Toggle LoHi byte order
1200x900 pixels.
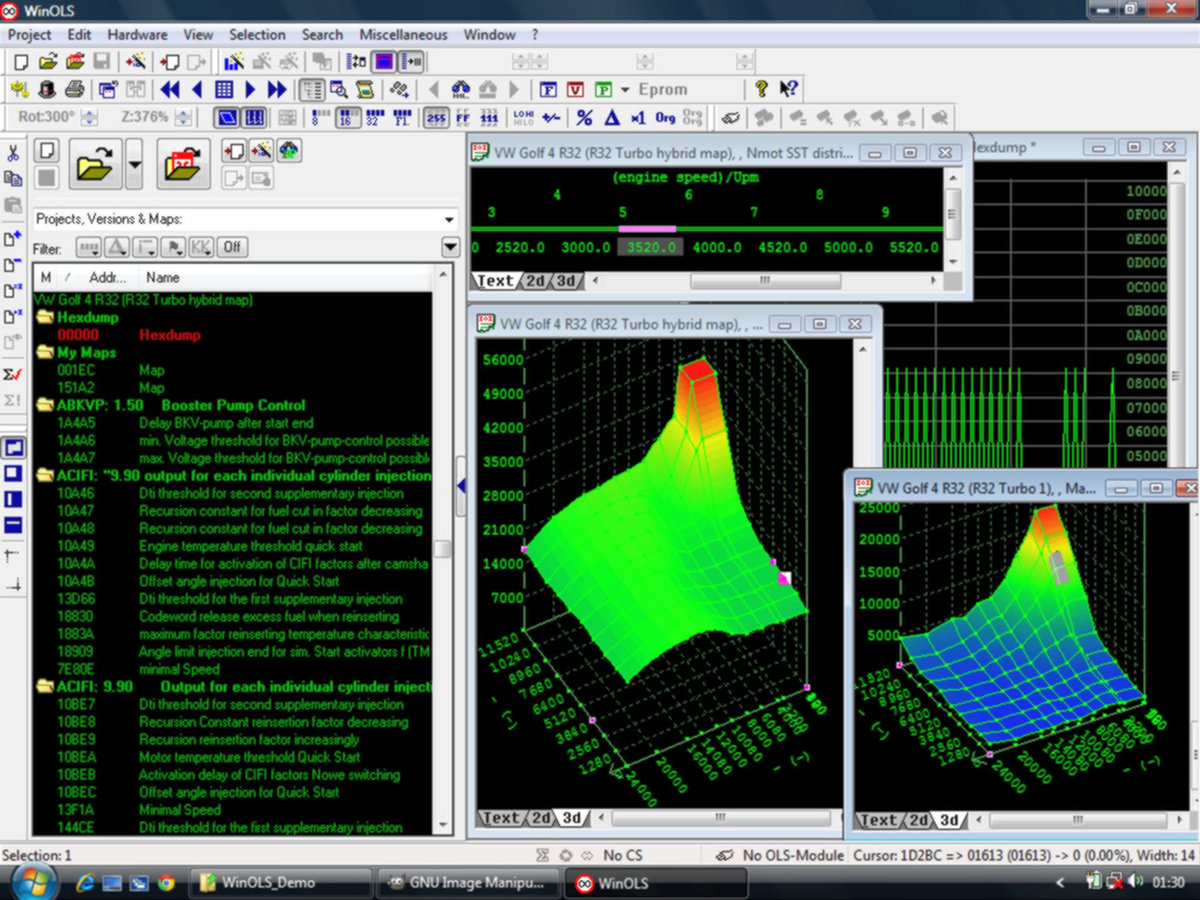click(x=522, y=117)
